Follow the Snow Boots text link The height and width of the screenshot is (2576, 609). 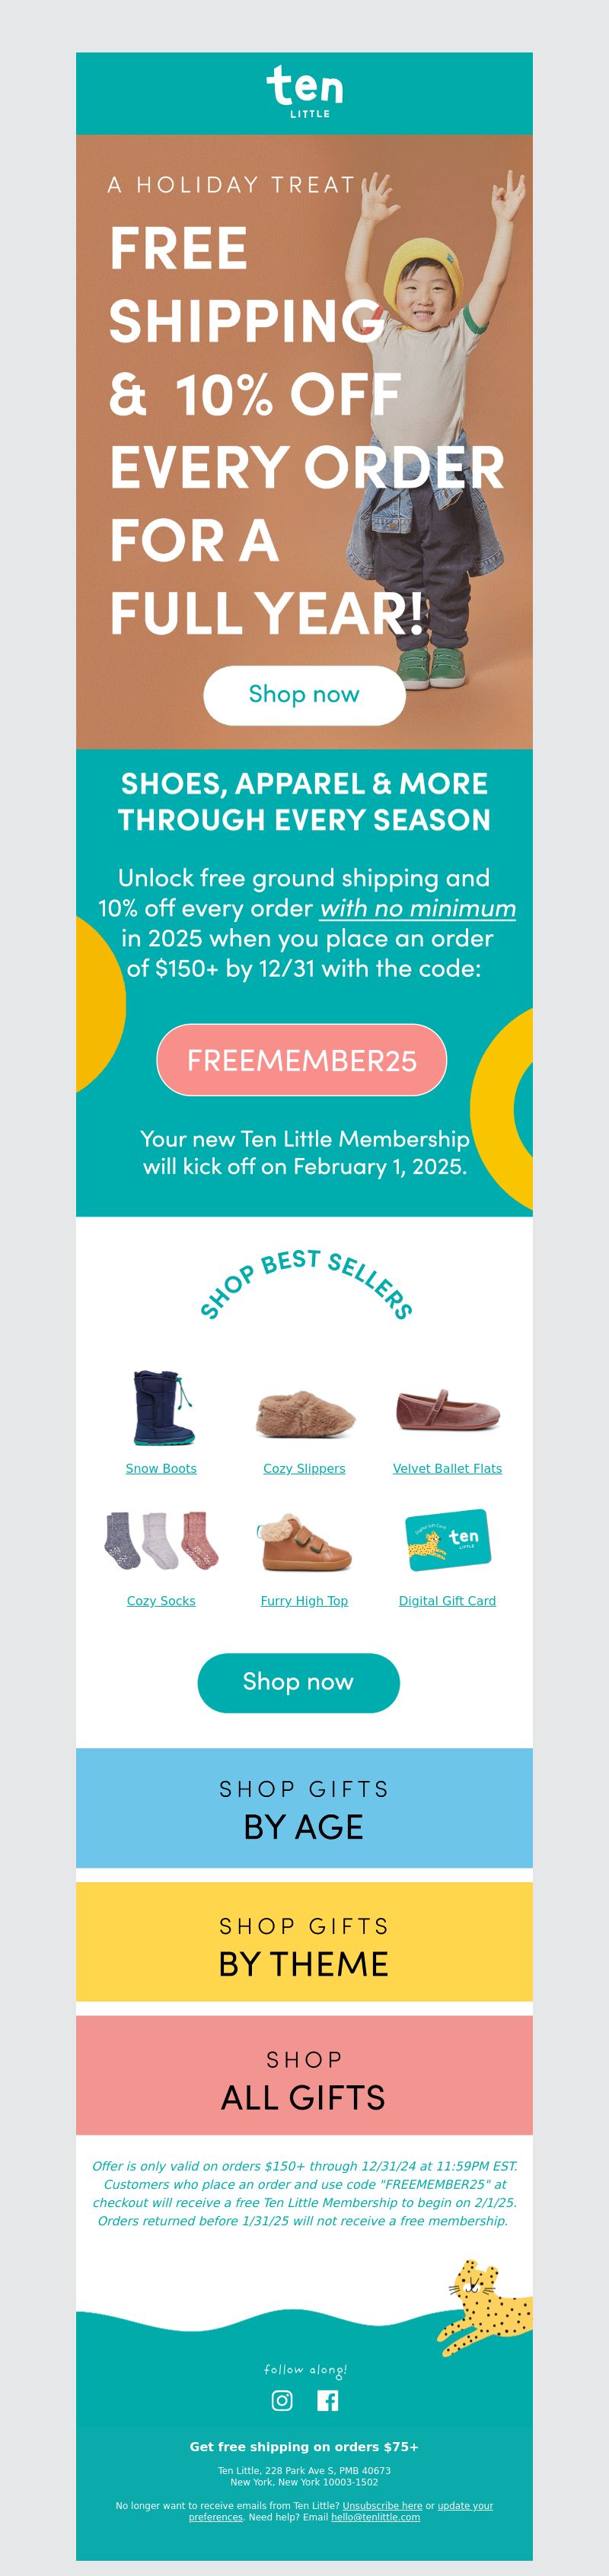click(161, 1468)
